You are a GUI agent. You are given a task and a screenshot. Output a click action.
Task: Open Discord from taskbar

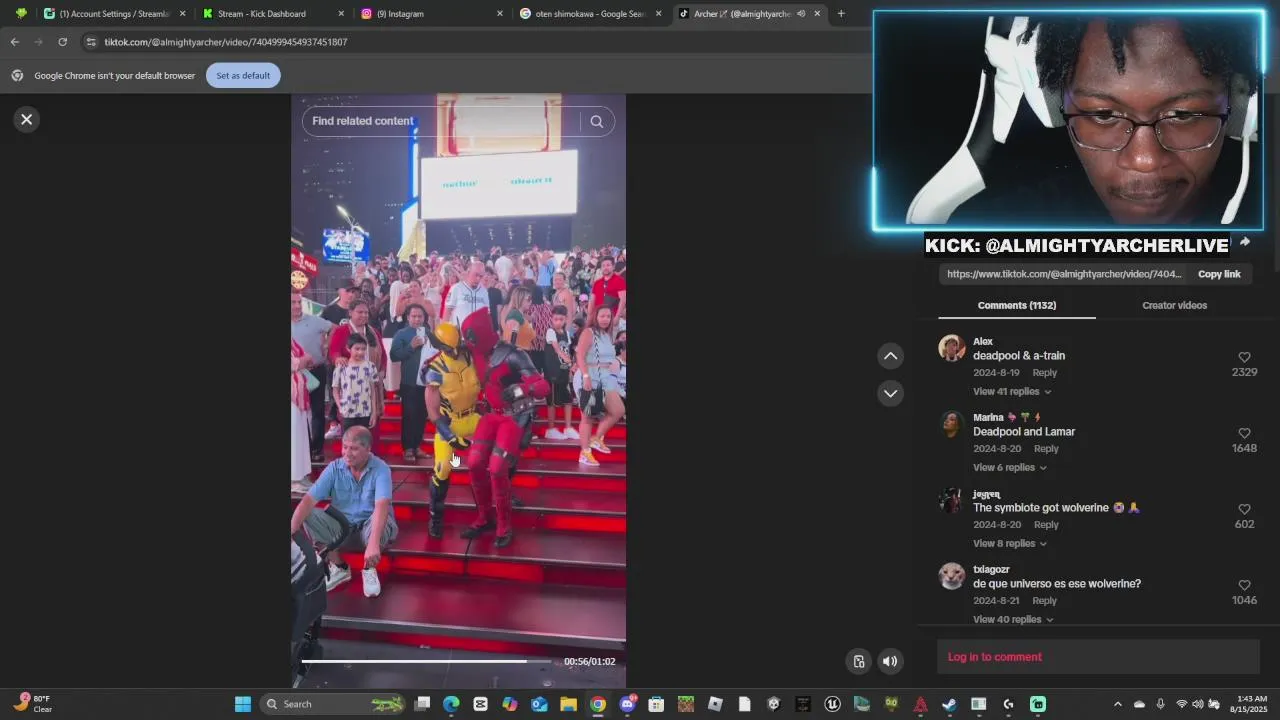(x=627, y=704)
